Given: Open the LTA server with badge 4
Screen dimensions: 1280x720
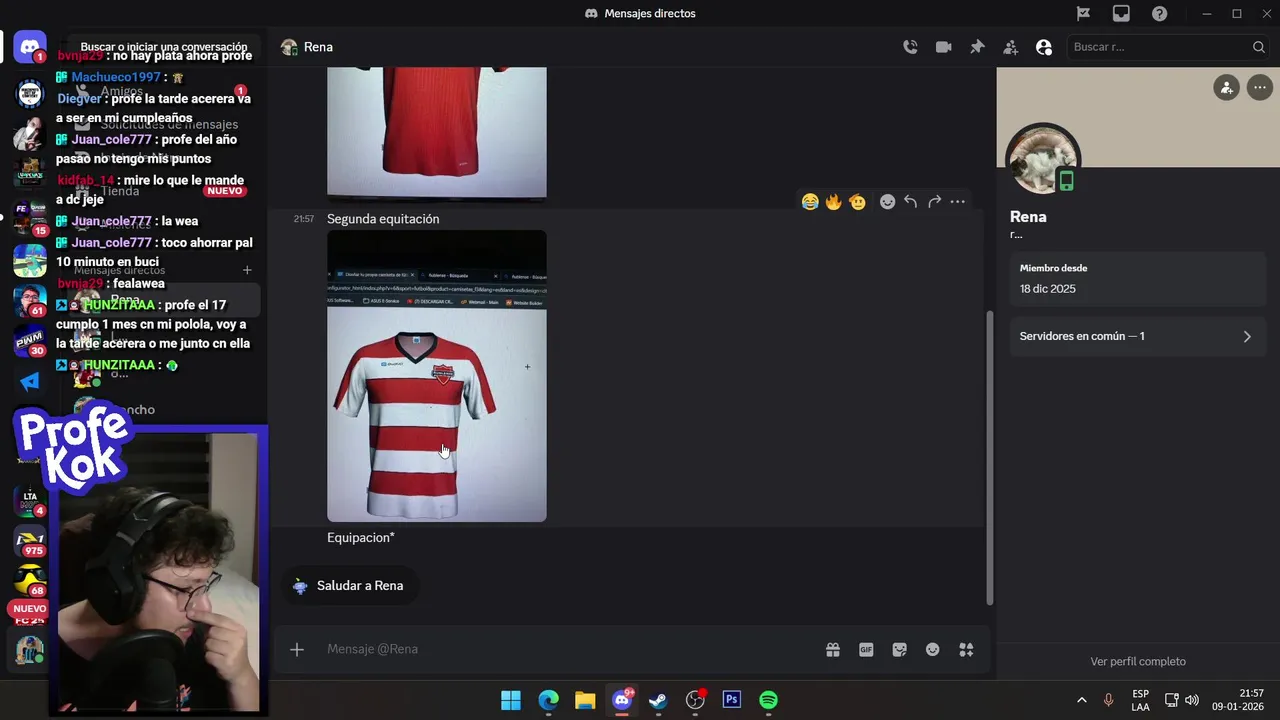Looking at the screenshot, I should [30, 499].
